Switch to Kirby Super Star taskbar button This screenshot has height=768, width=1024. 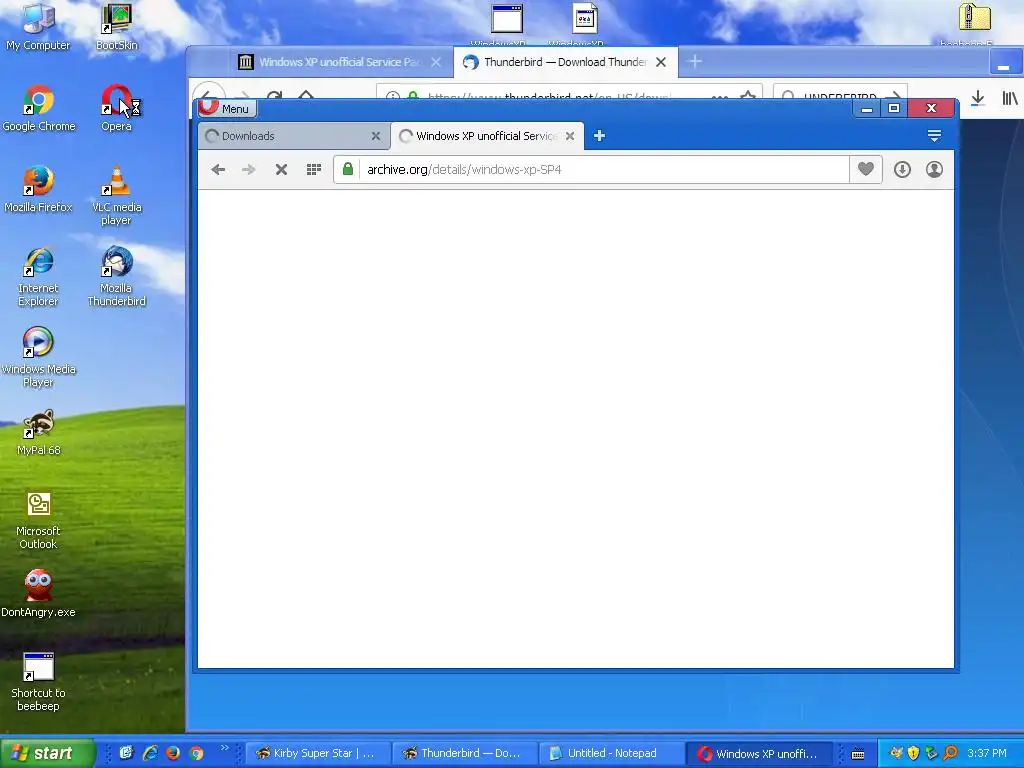317,753
